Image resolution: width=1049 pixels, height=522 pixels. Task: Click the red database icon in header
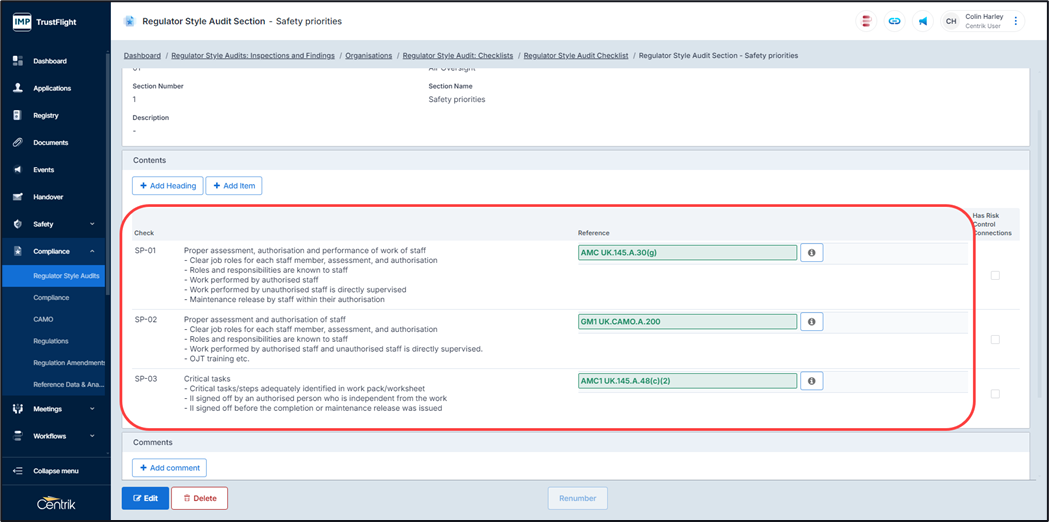[x=866, y=21]
